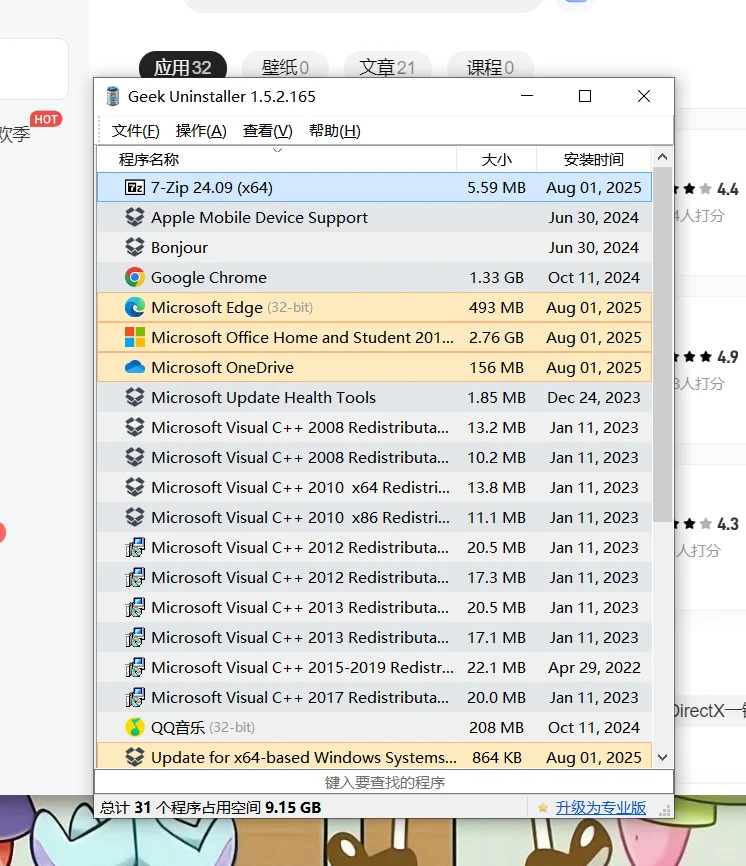Click the 键入要查找的程序 search field
This screenshot has width=746, height=866.
click(x=384, y=782)
